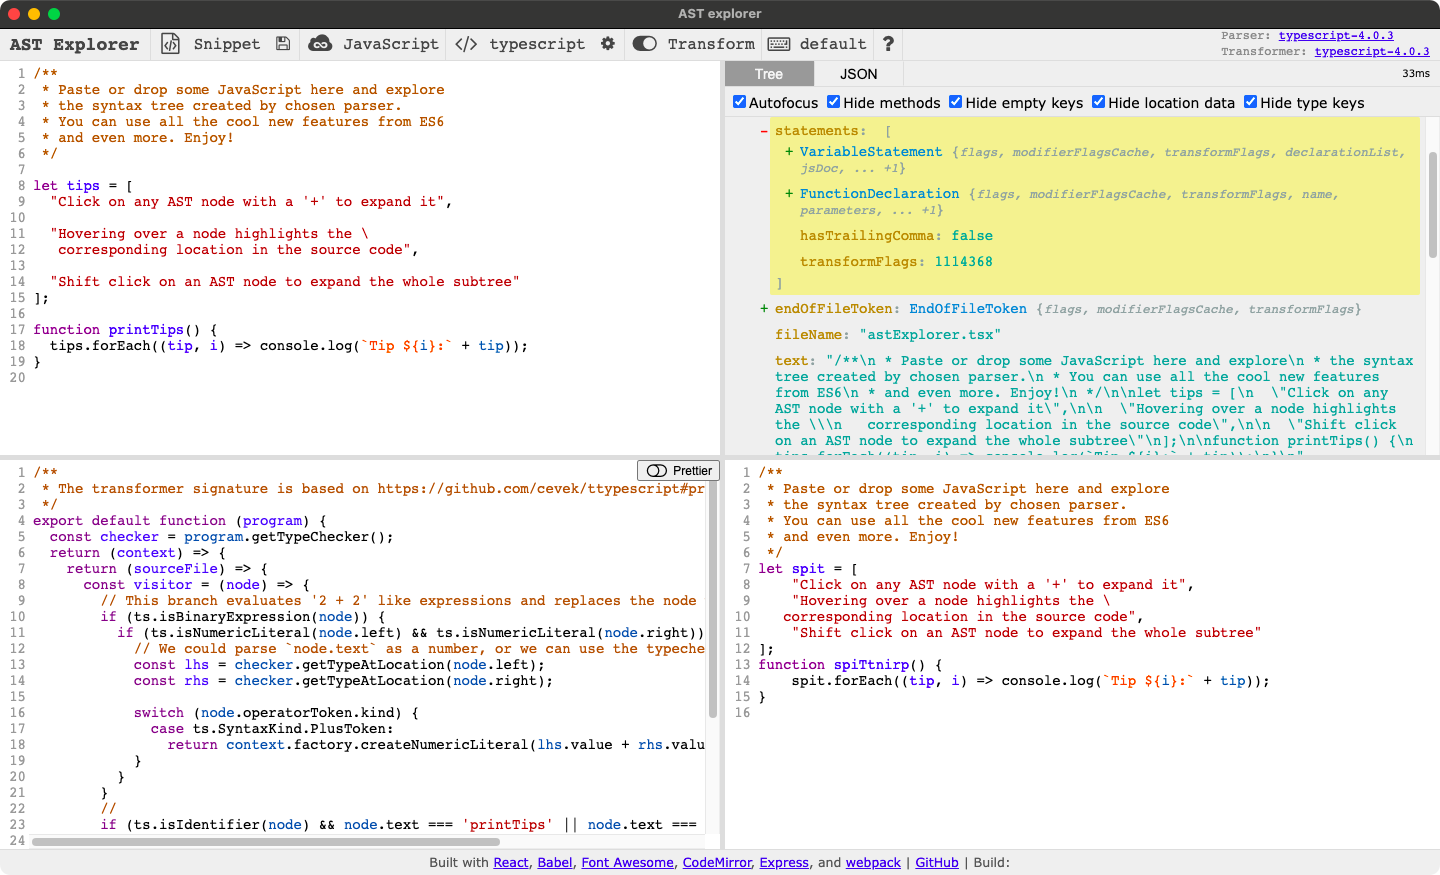Click 'let spit = [' output line
Screen dimensions: 1440x875
pyautogui.click(x=808, y=569)
